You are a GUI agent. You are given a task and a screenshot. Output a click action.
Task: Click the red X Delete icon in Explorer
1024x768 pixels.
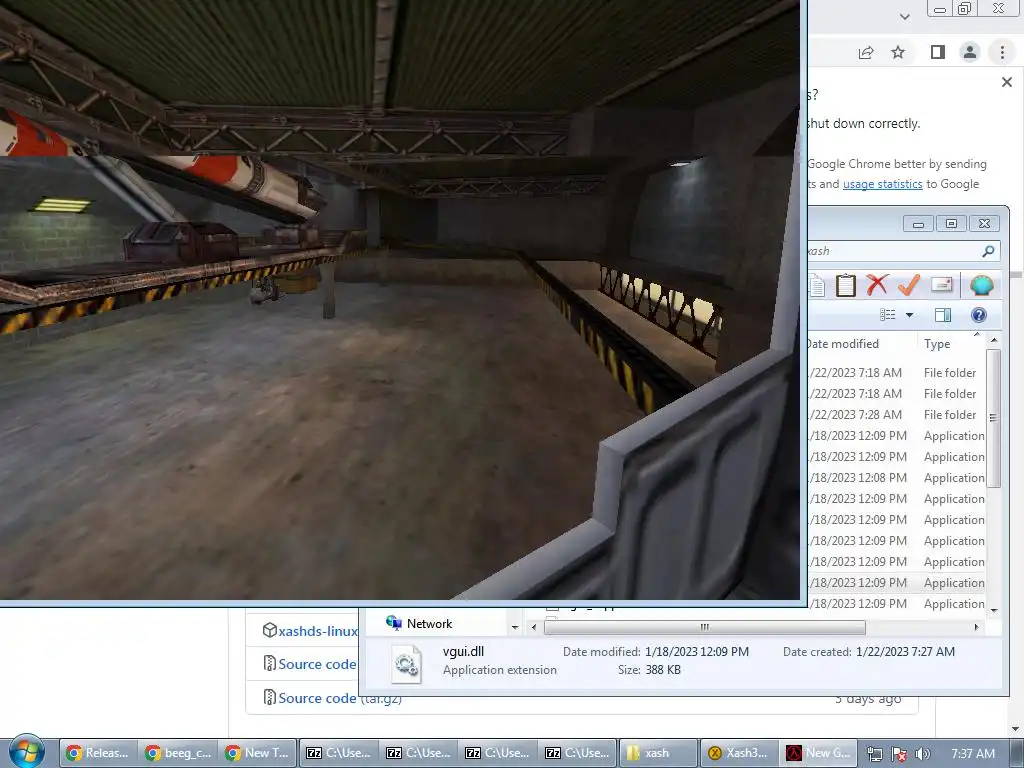(877, 285)
